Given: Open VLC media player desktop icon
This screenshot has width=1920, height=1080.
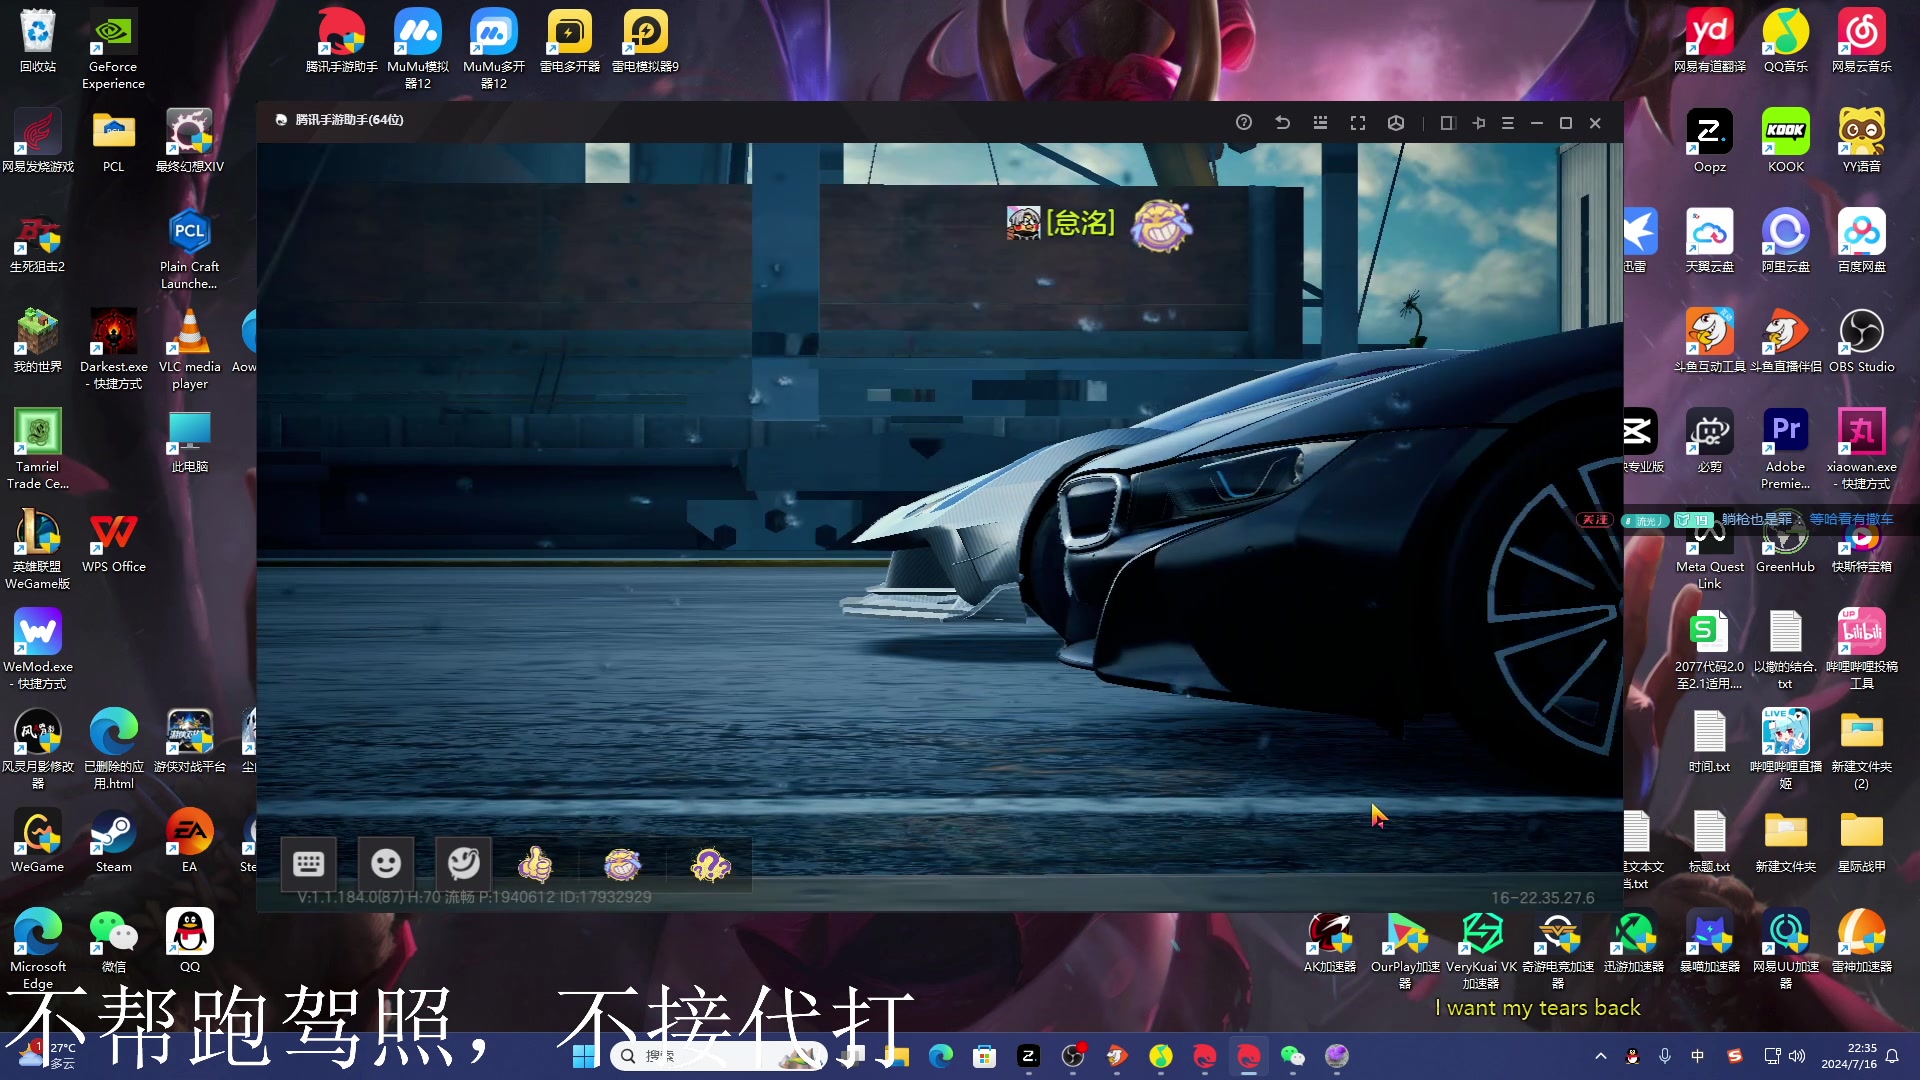Looking at the screenshot, I should click(189, 349).
